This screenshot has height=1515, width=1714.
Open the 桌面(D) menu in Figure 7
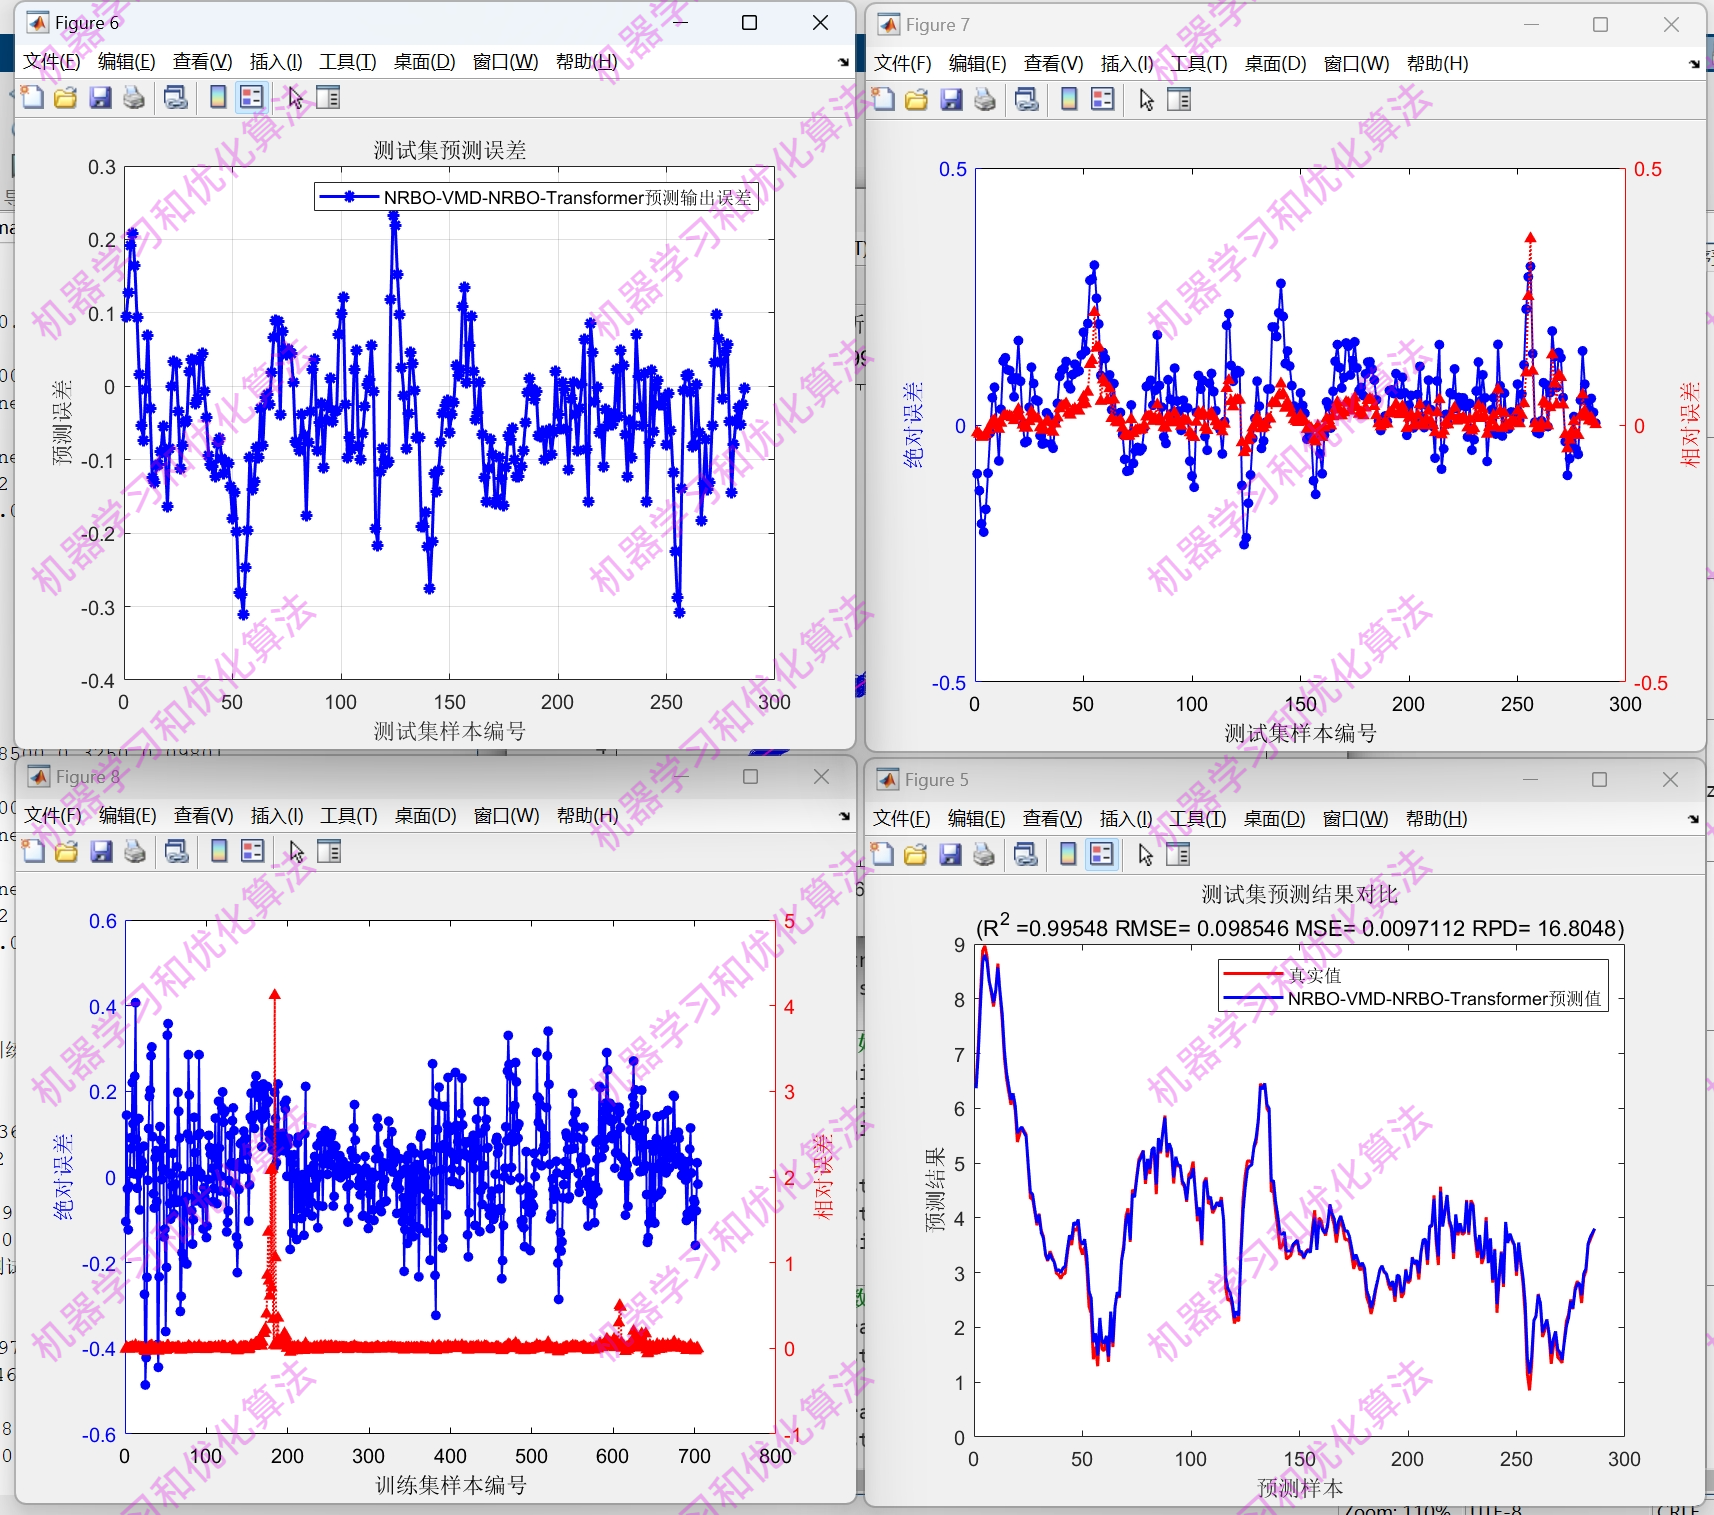(1276, 64)
